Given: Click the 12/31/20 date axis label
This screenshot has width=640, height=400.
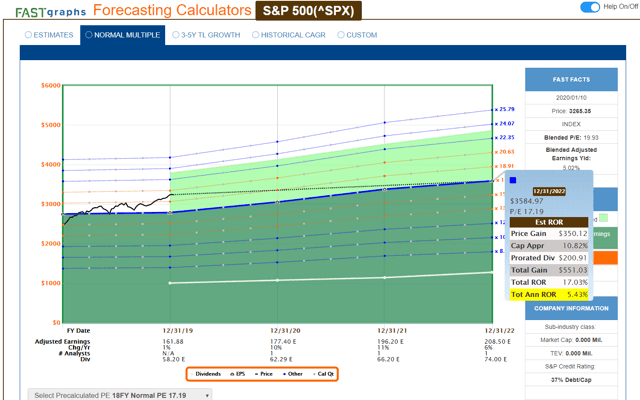Looking at the screenshot, I should pos(285,331).
